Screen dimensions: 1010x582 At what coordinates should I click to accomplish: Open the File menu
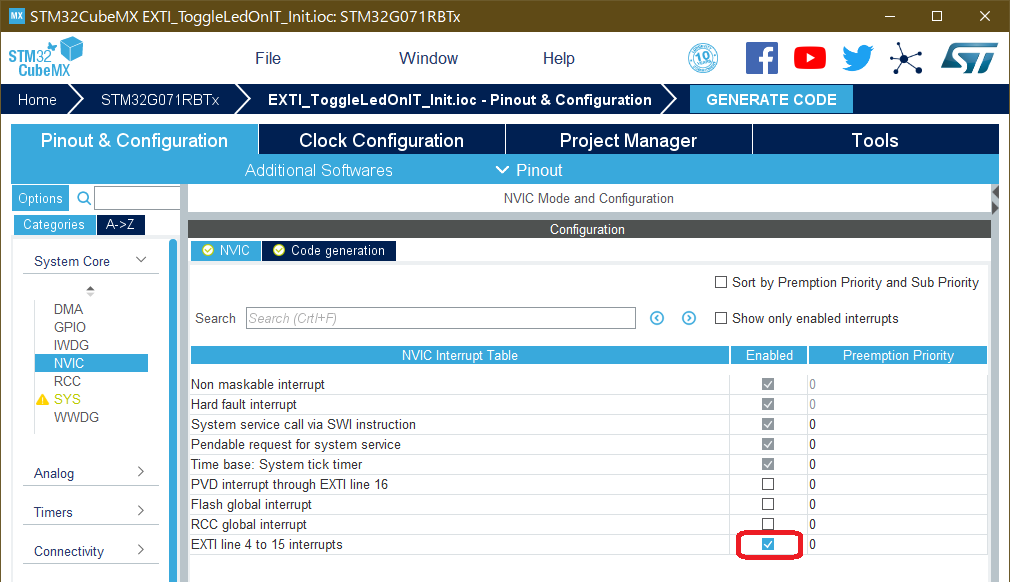click(268, 59)
